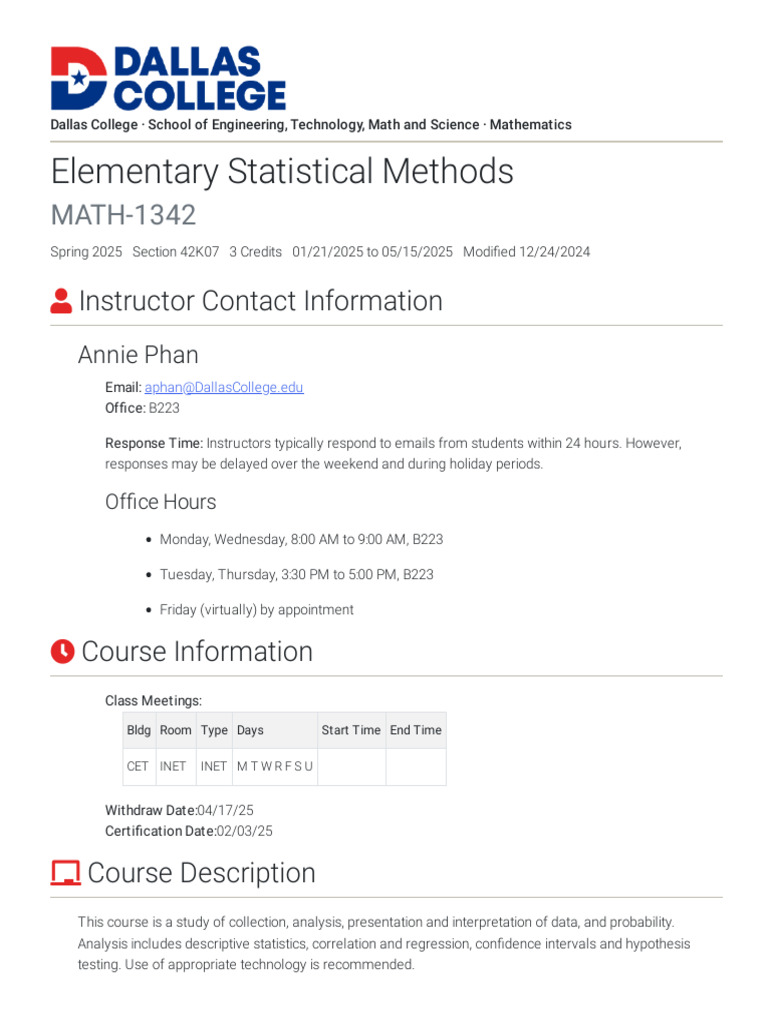Click the Dallas College logo

point(168,78)
